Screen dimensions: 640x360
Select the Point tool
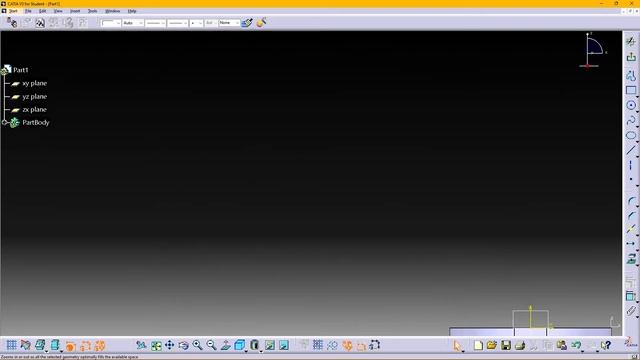click(631, 180)
